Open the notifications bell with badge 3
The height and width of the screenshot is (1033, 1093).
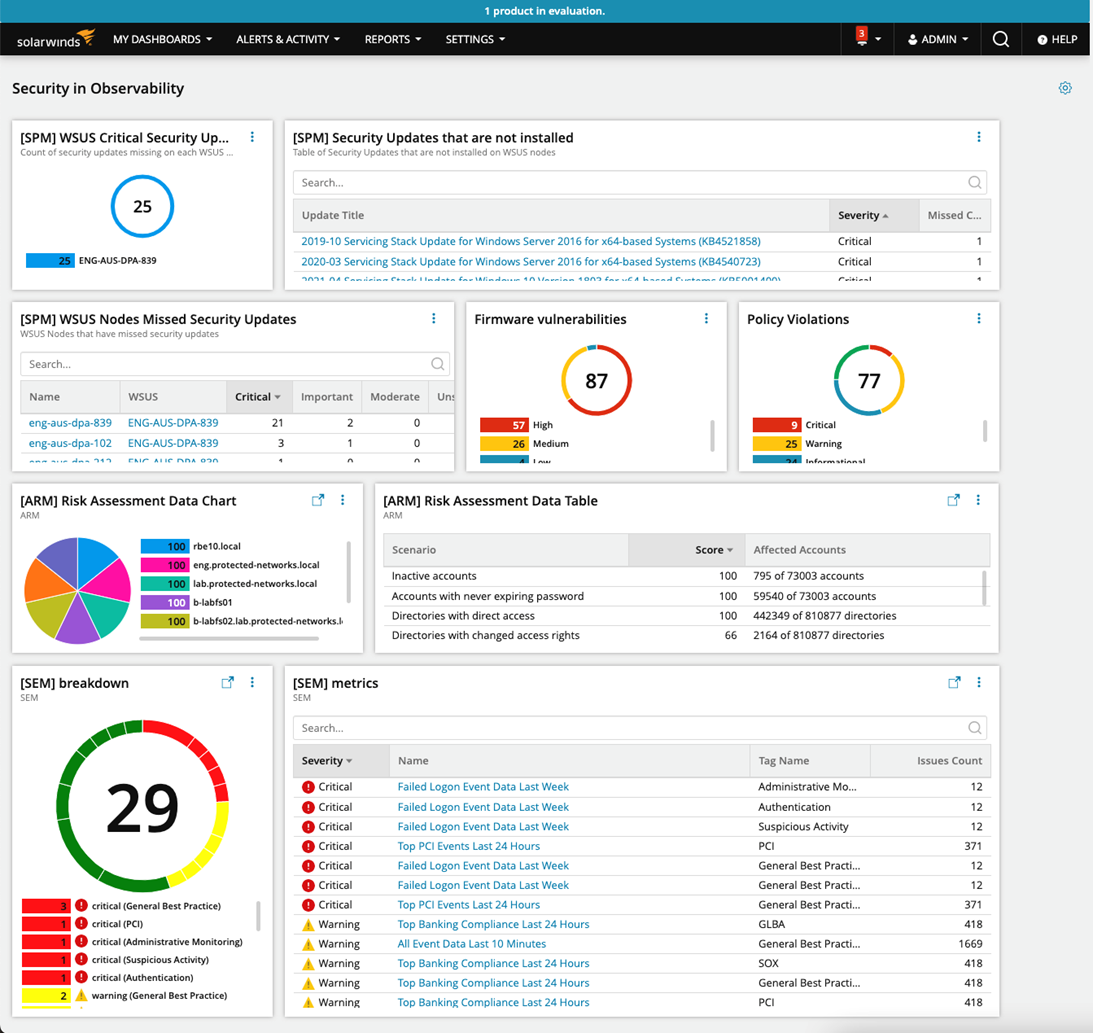pos(862,37)
